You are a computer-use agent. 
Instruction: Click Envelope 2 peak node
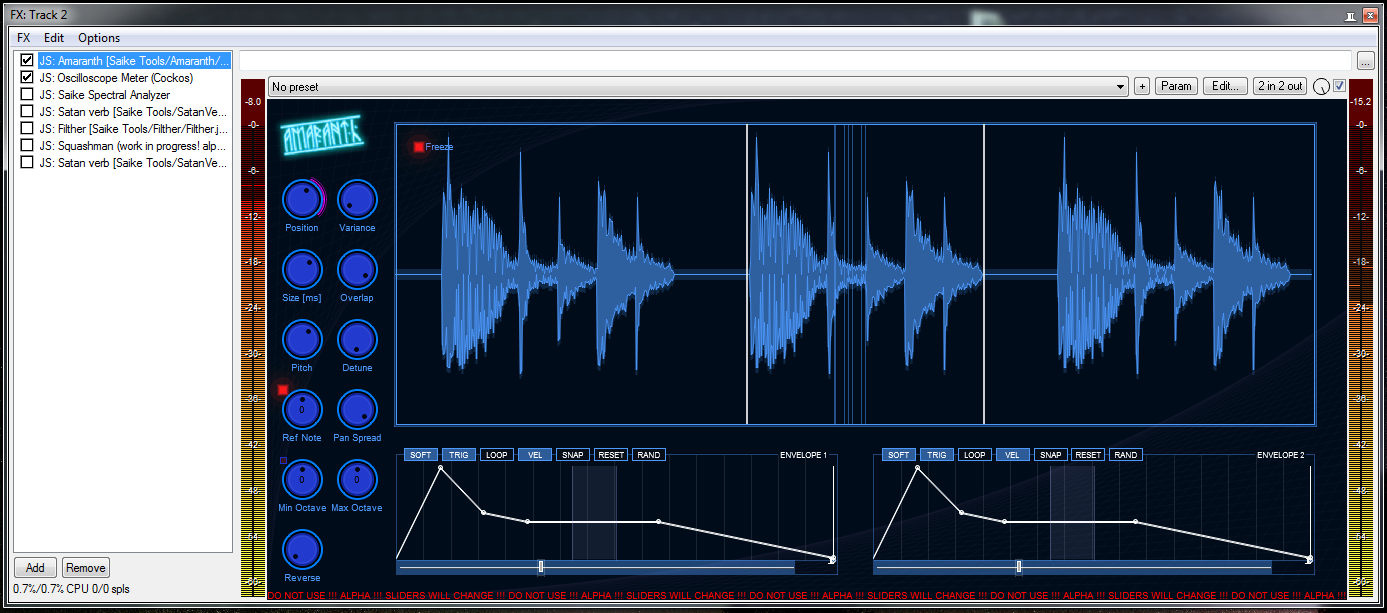coord(917,467)
